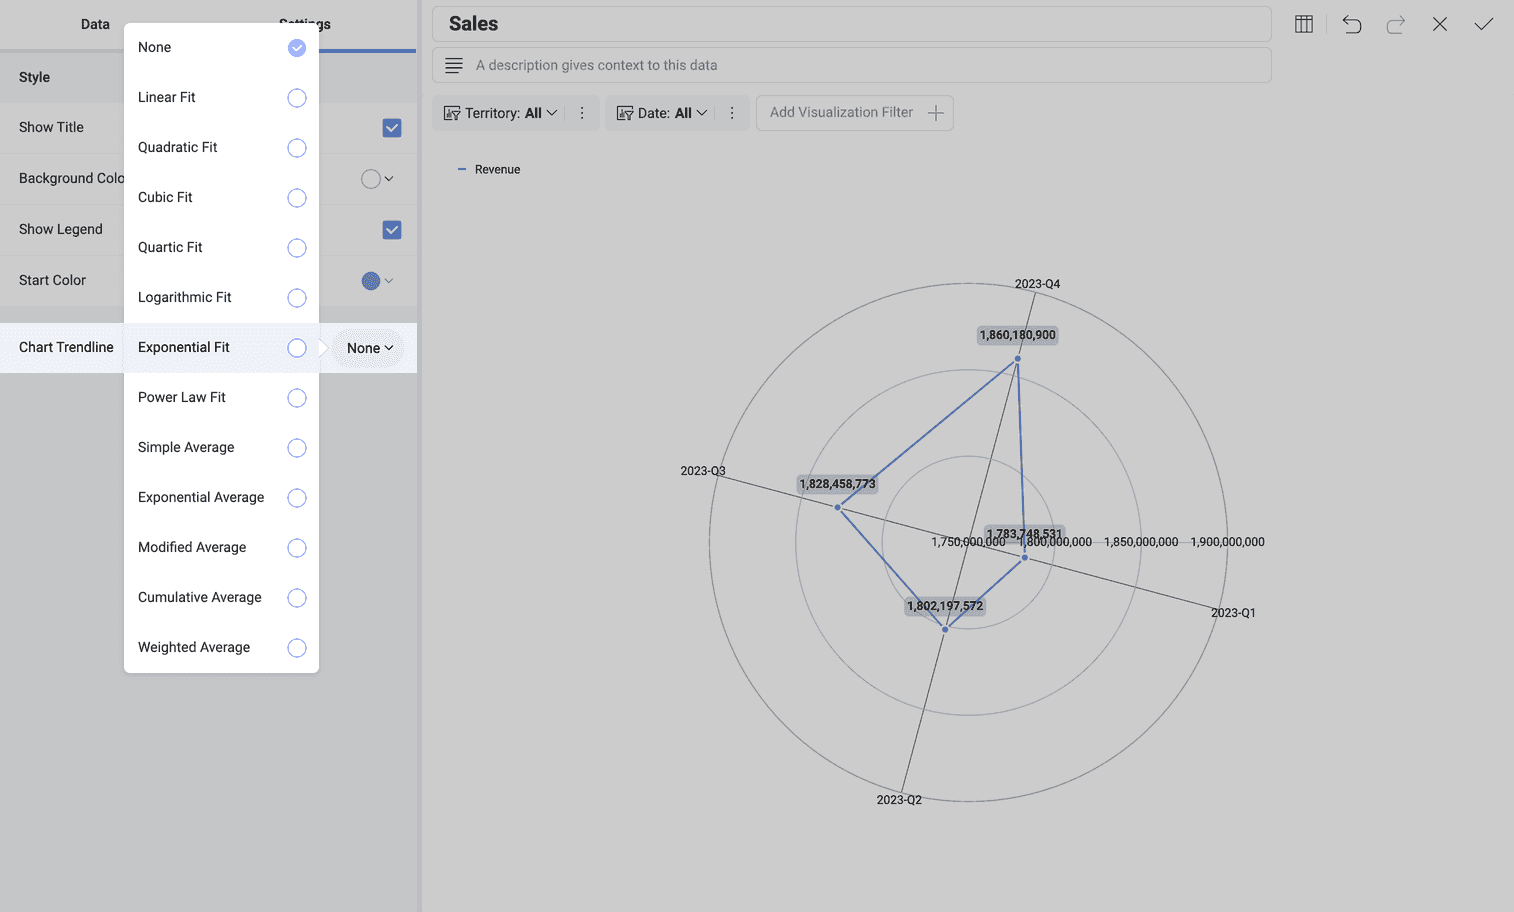The width and height of the screenshot is (1514, 912).
Task: Select the None trendline option
Action: point(221,48)
